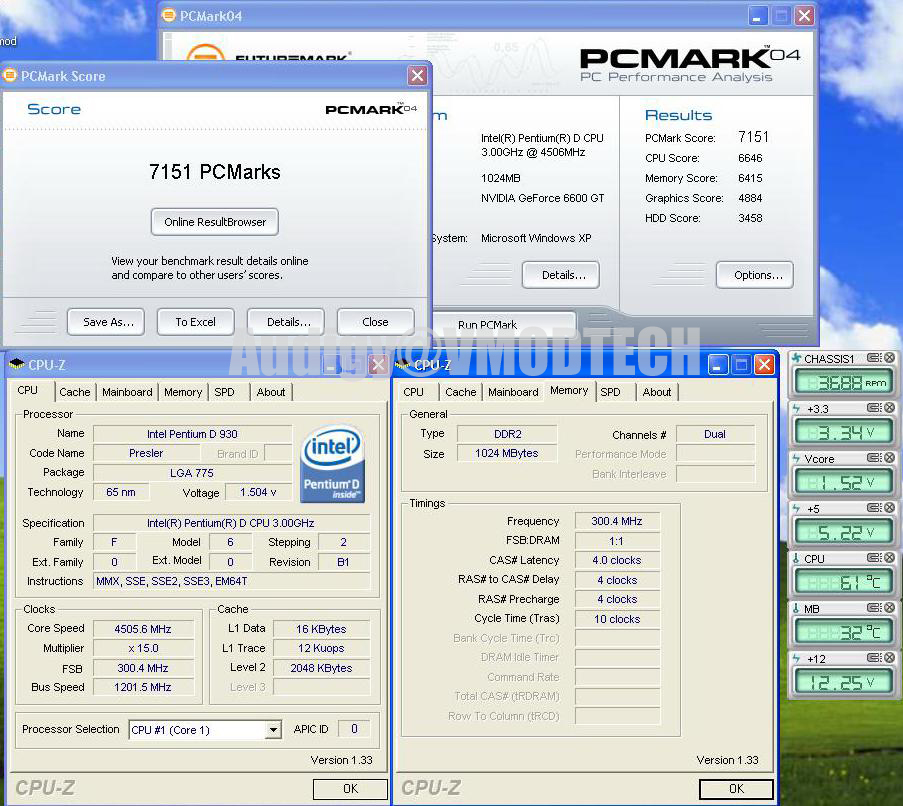Click the PCMark Score window title icon
Screen dimensions: 903x806
(x=10, y=75)
